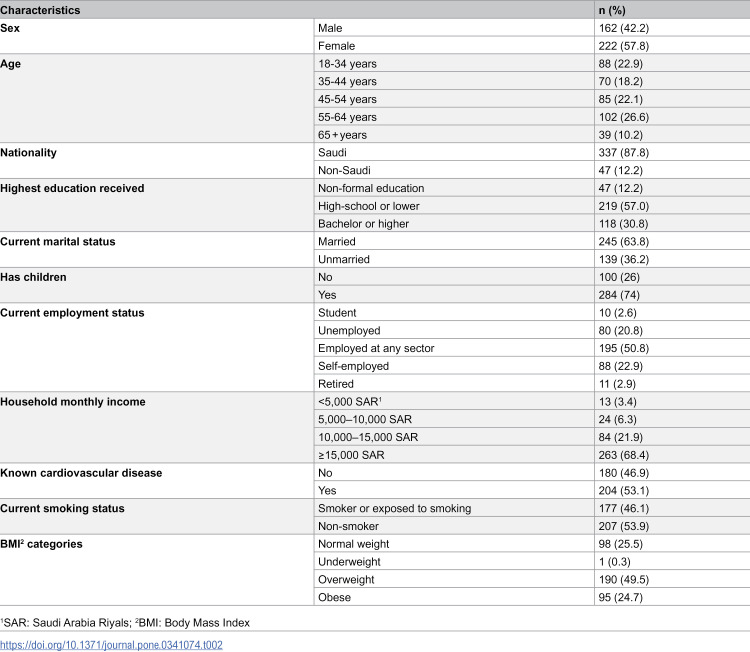Click Highest education received label
The height and width of the screenshot is (652, 750).
point(72,188)
